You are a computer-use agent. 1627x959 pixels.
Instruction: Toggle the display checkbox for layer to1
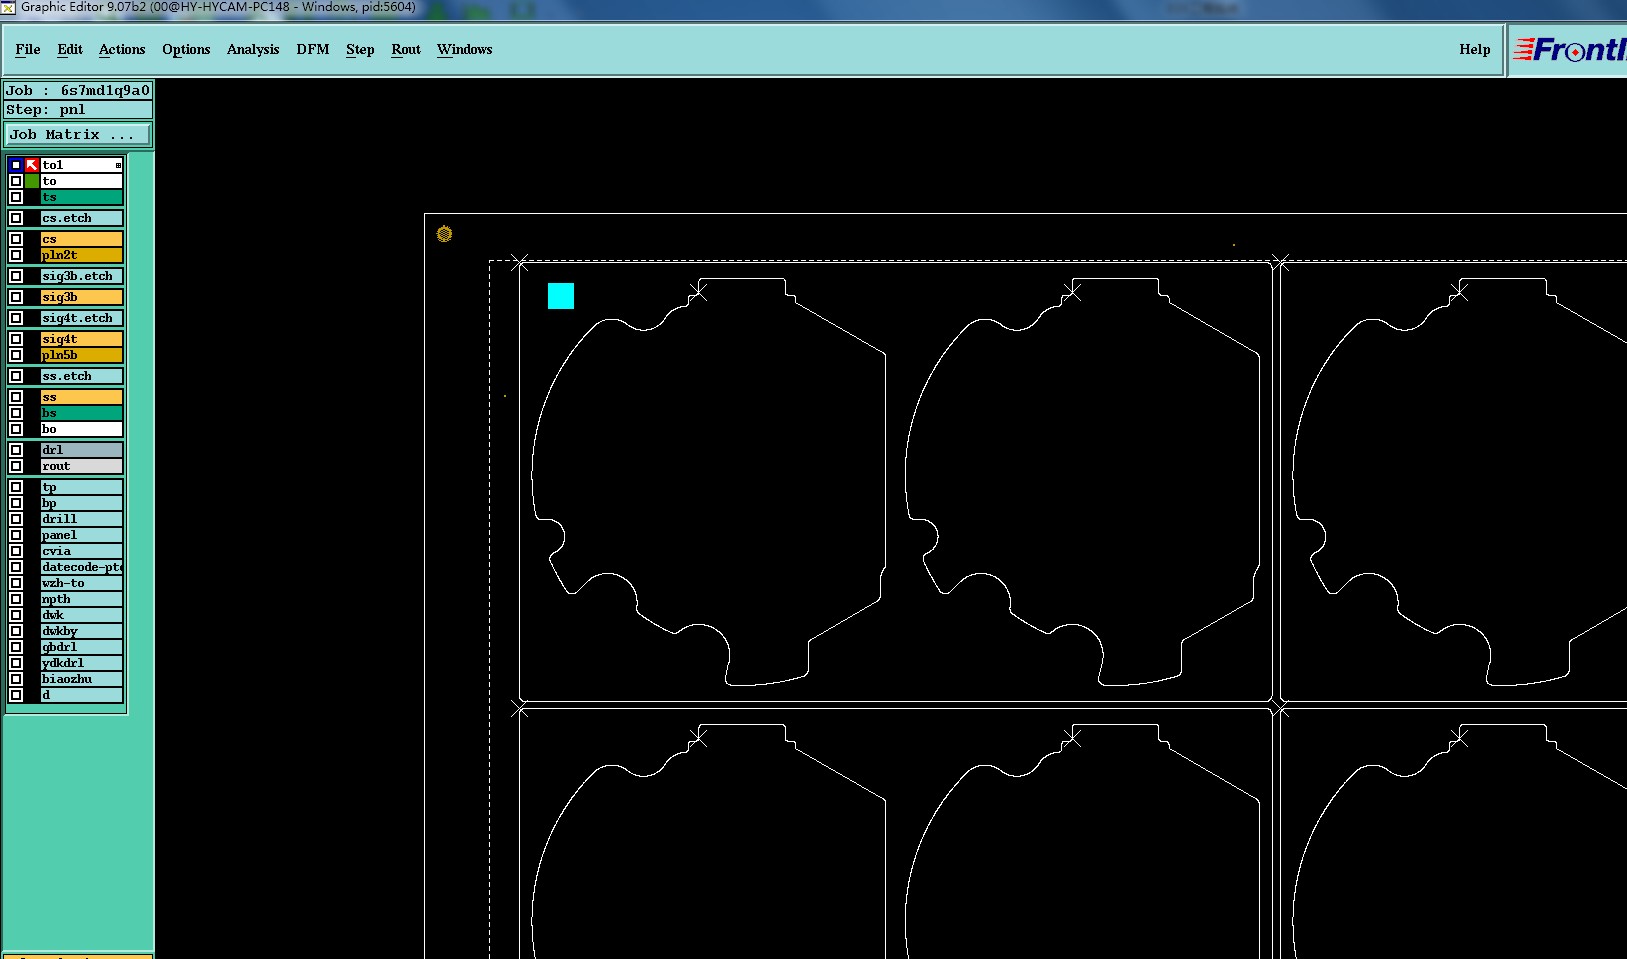(16, 165)
